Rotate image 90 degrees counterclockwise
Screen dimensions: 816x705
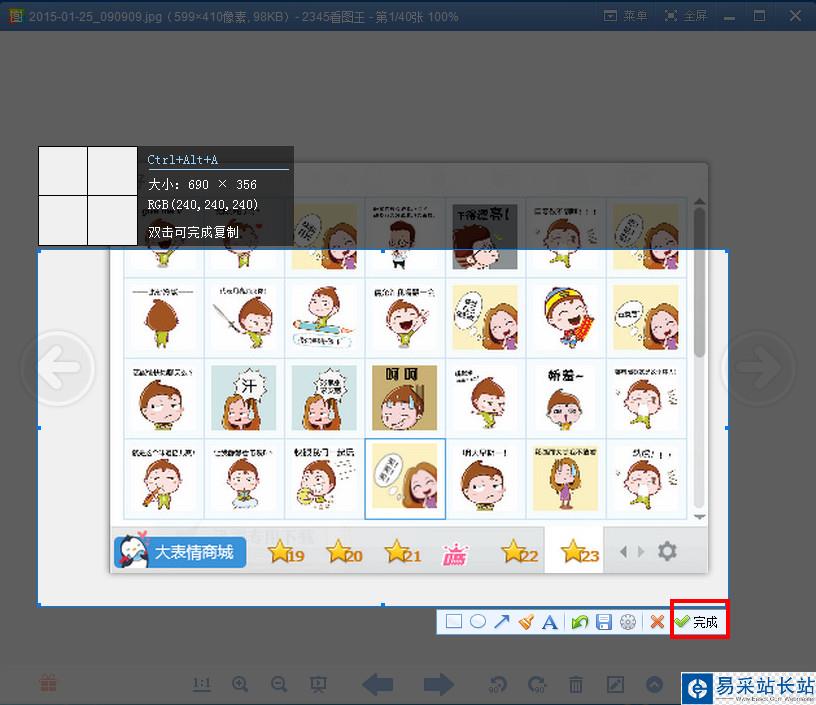(x=498, y=684)
